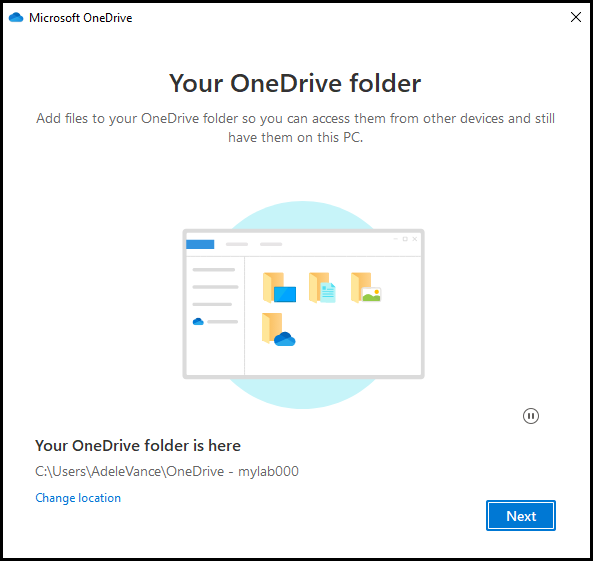Click the Next button
The image size is (593, 561).
point(521,516)
